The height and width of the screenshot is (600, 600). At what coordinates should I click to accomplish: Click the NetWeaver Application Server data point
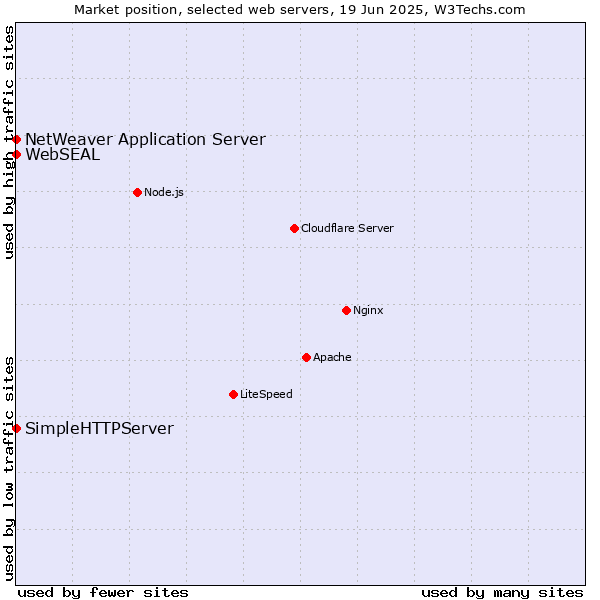tap(16, 142)
